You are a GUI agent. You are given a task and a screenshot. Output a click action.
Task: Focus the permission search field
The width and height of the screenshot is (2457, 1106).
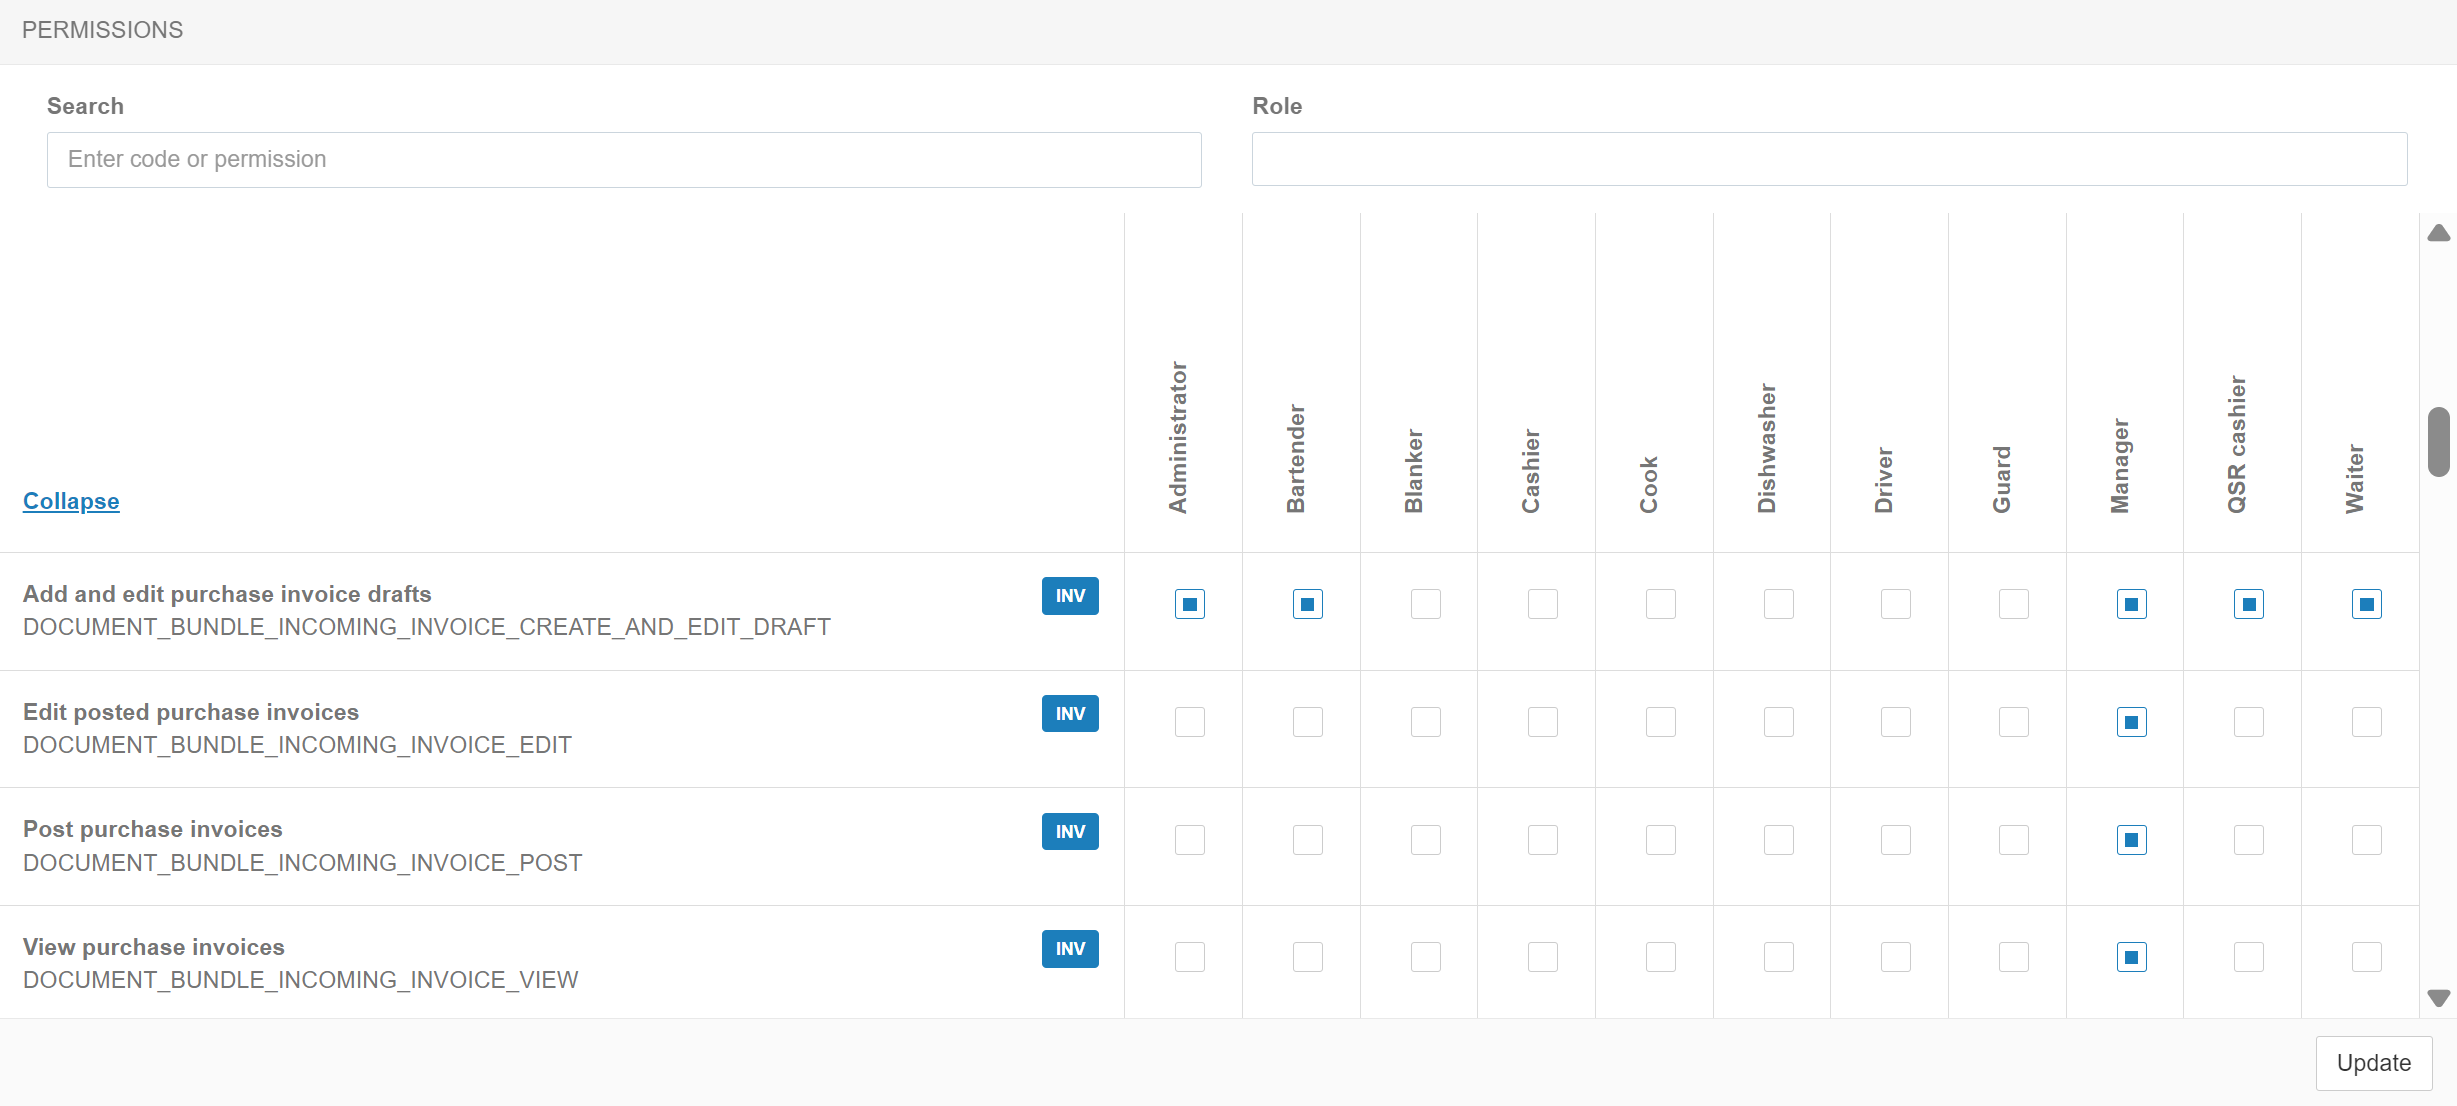[624, 160]
